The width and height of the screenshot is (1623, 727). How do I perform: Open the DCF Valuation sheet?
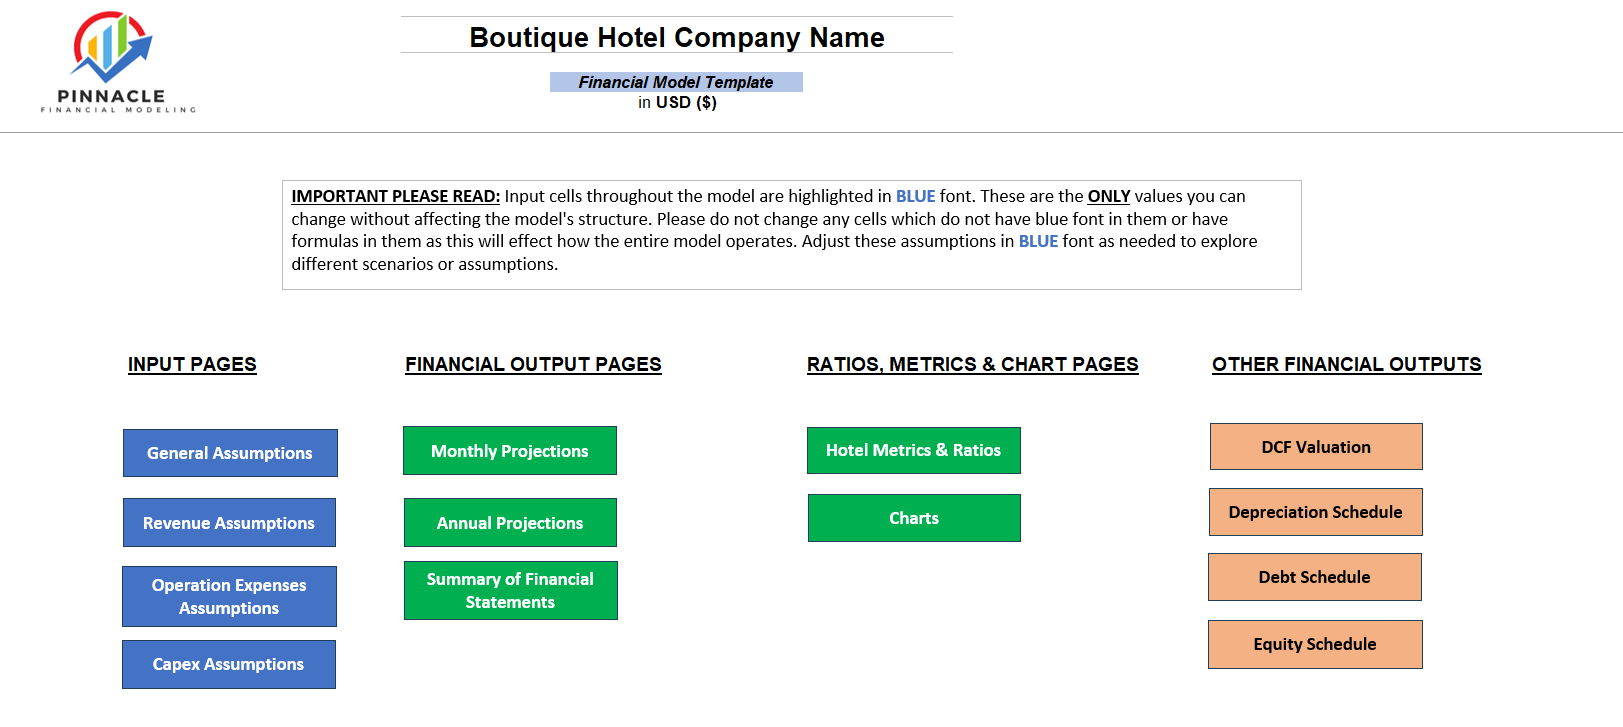point(1316,447)
